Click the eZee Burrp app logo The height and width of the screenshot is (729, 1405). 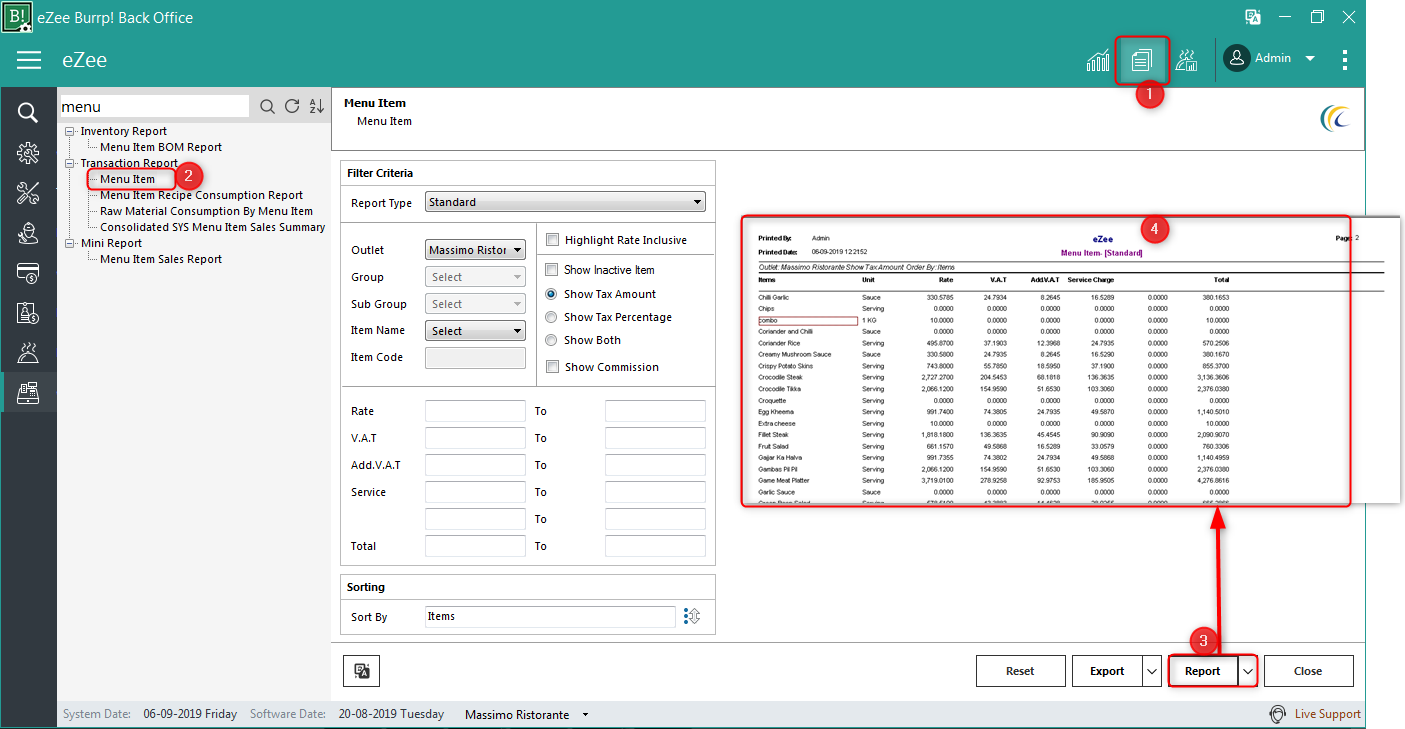18,17
